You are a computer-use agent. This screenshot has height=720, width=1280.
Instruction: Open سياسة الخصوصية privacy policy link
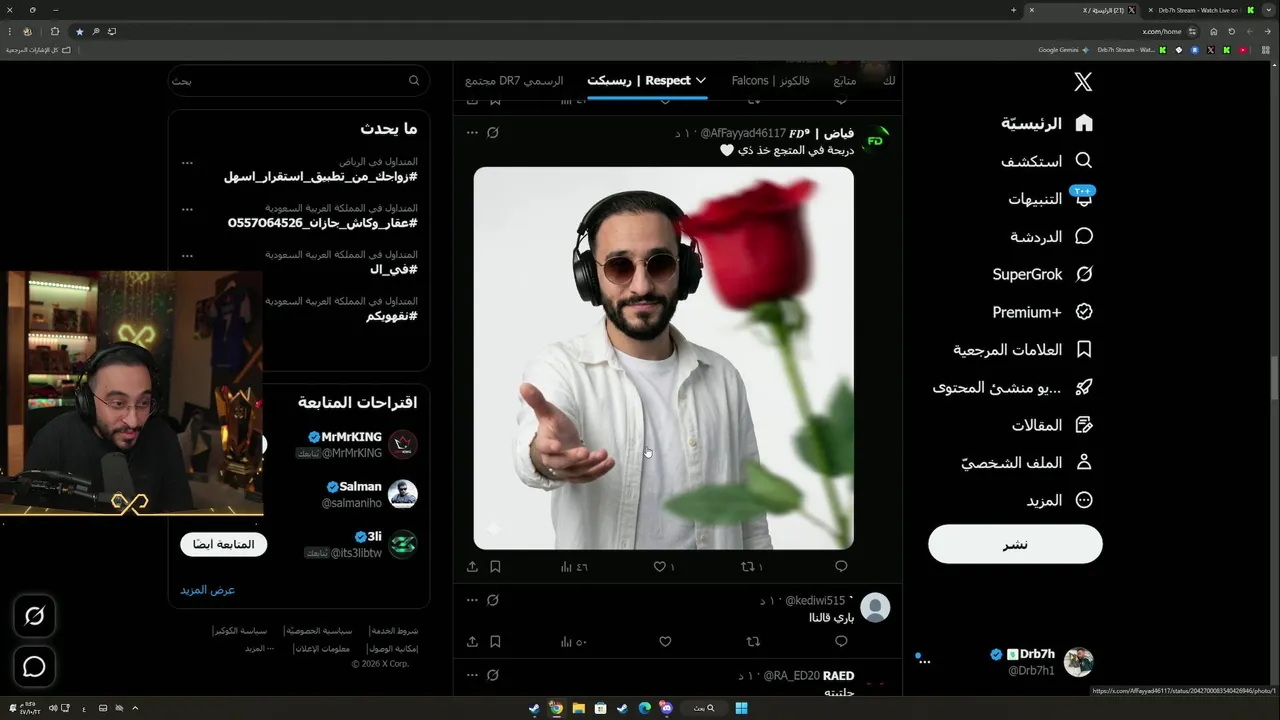[317, 632]
